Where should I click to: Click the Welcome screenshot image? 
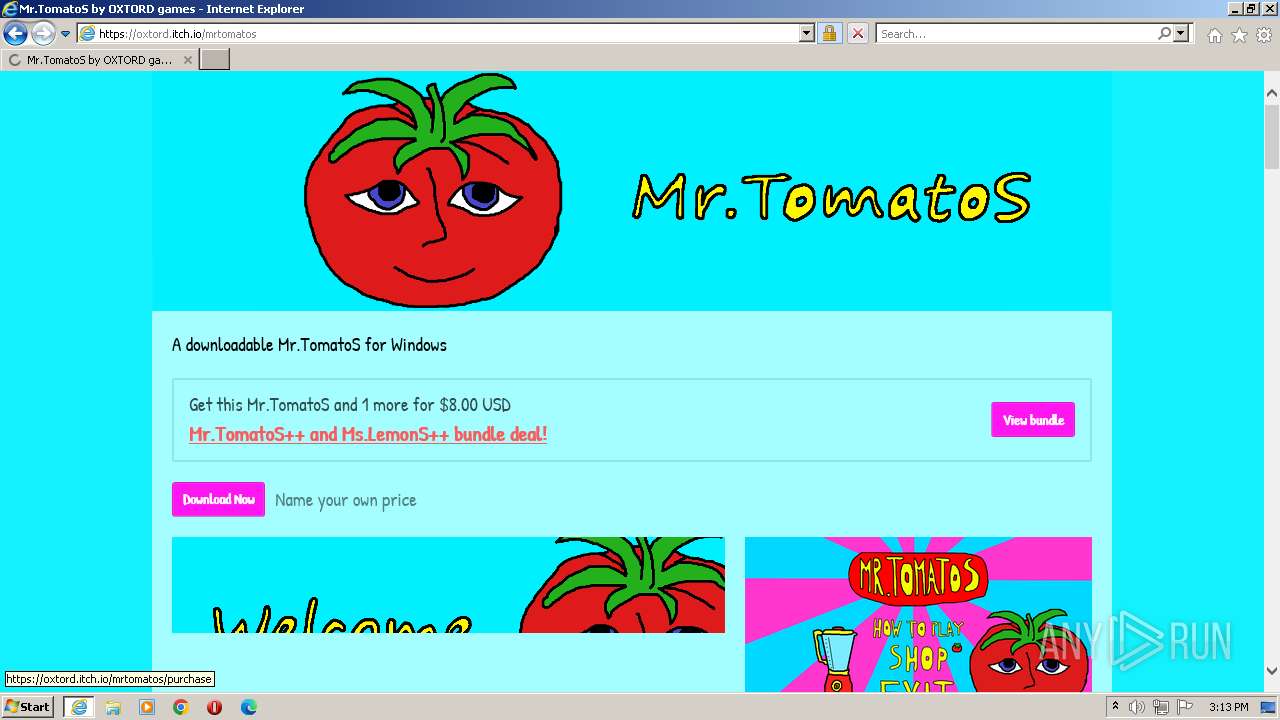point(448,585)
